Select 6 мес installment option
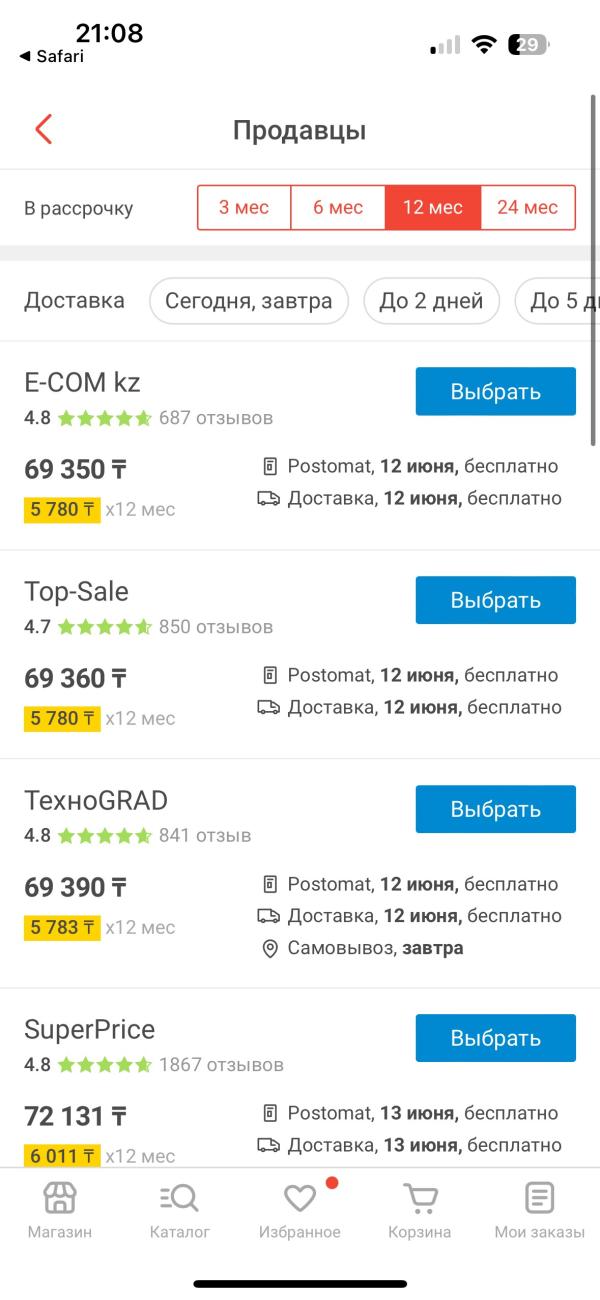The width and height of the screenshot is (600, 1300). 338,208
